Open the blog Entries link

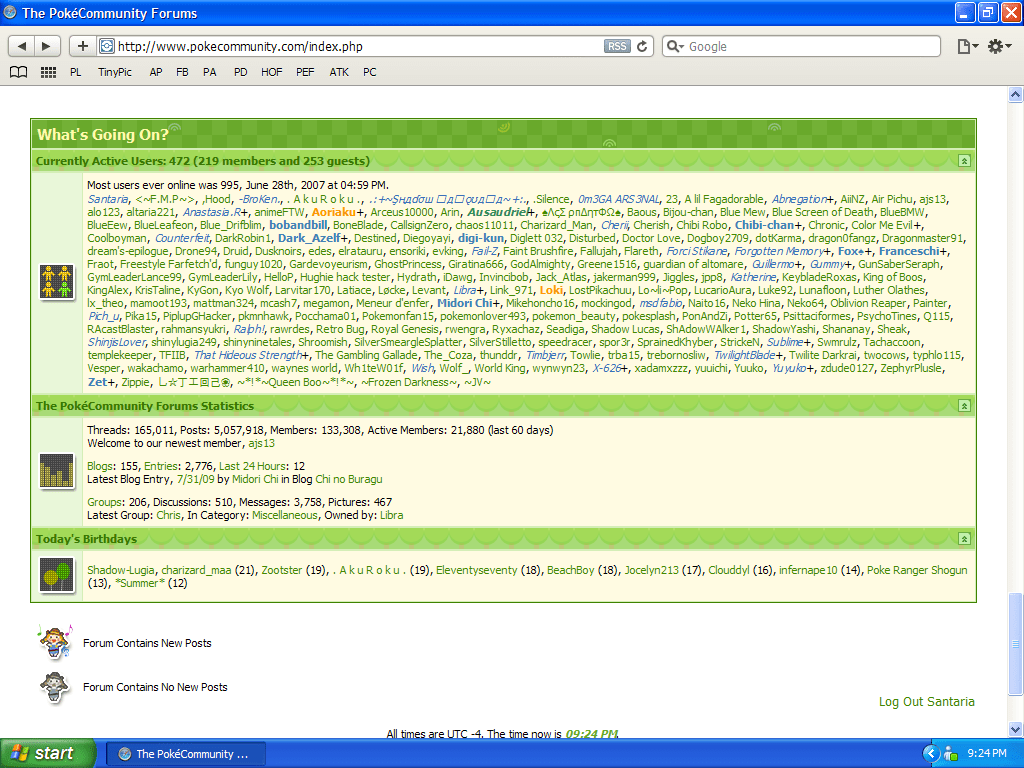pos(161,466)
